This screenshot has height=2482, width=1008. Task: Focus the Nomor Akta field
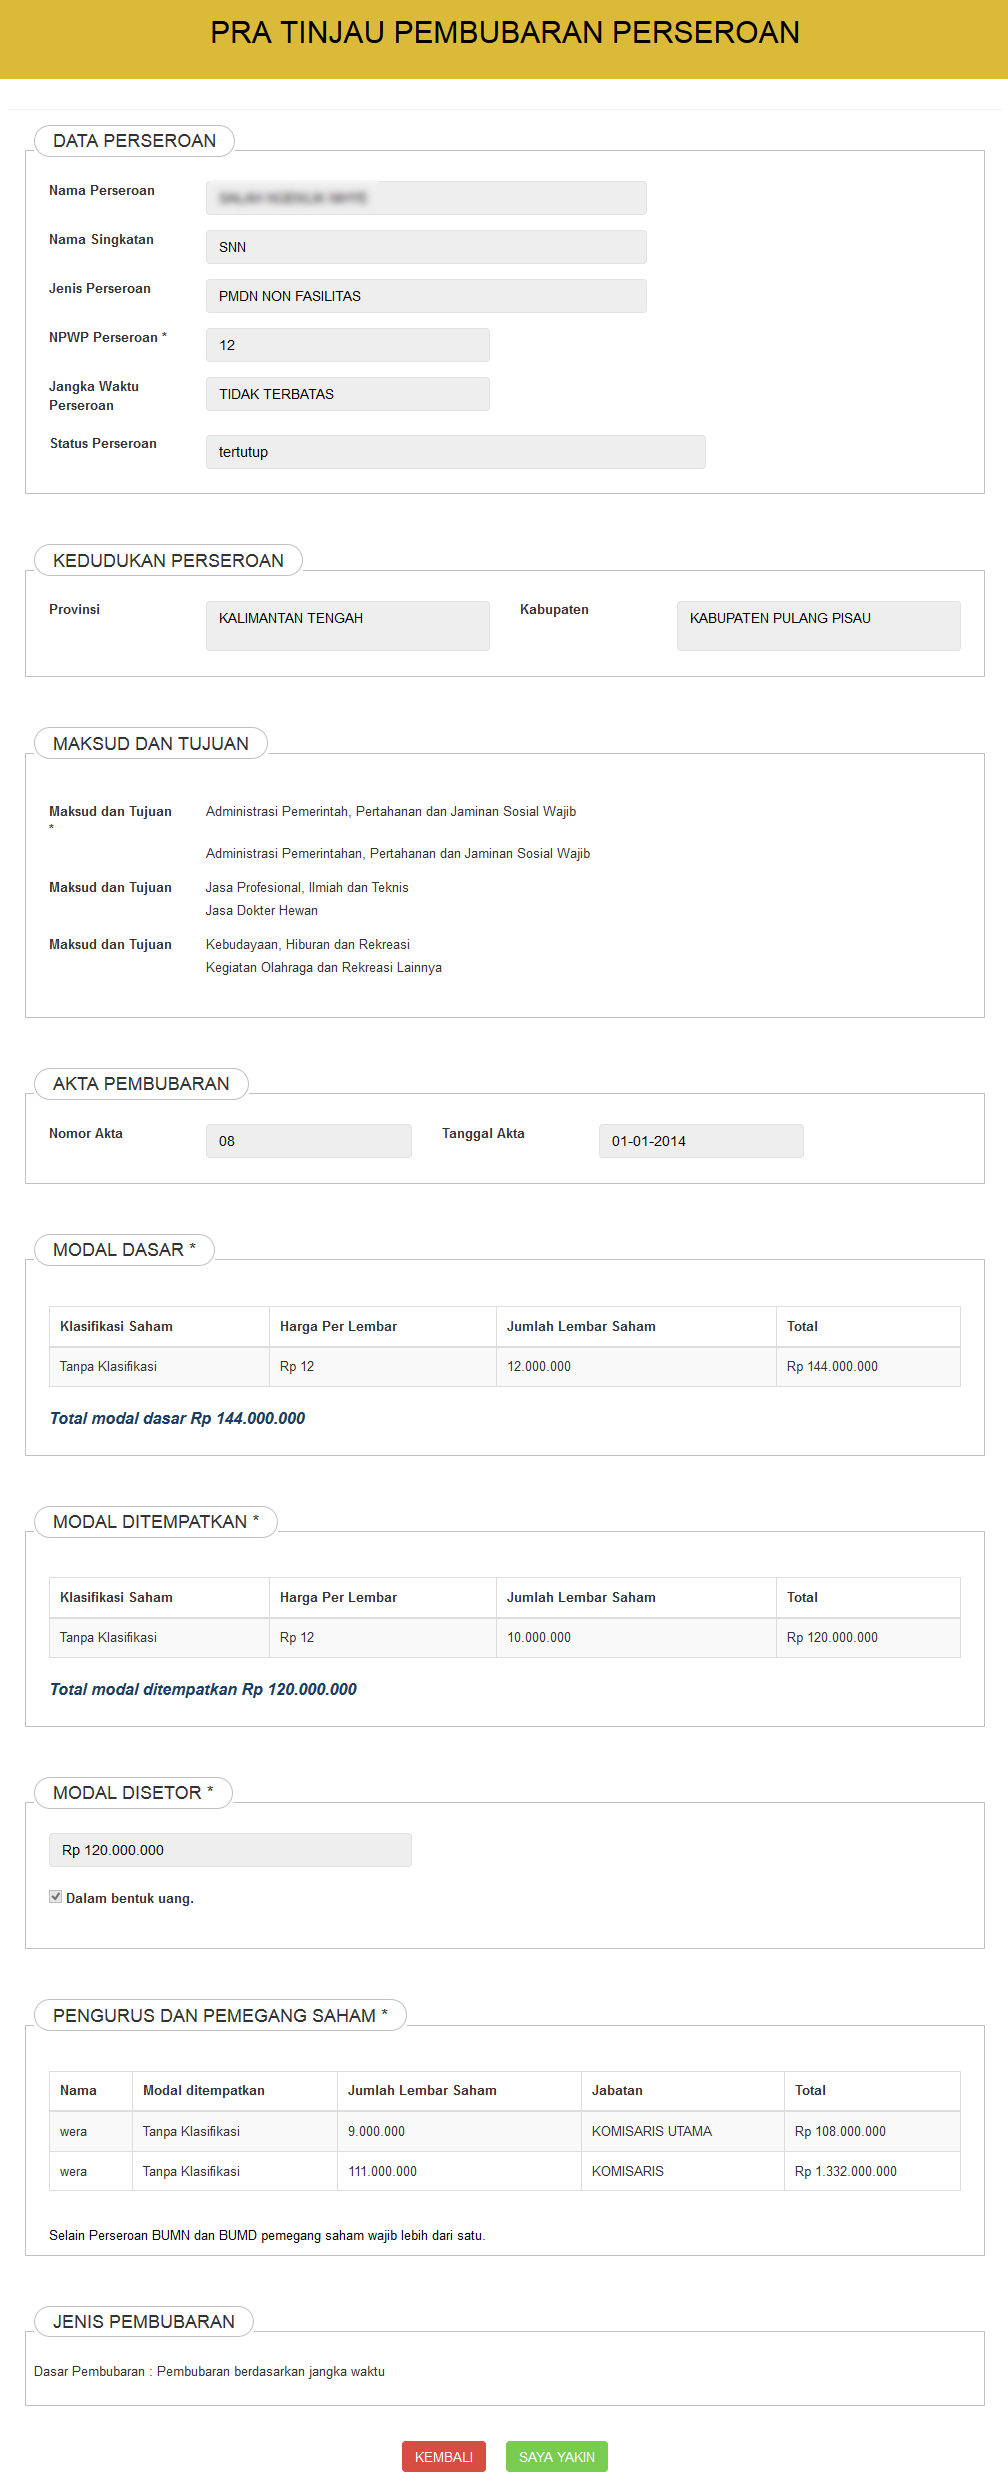click(308, 1141)
